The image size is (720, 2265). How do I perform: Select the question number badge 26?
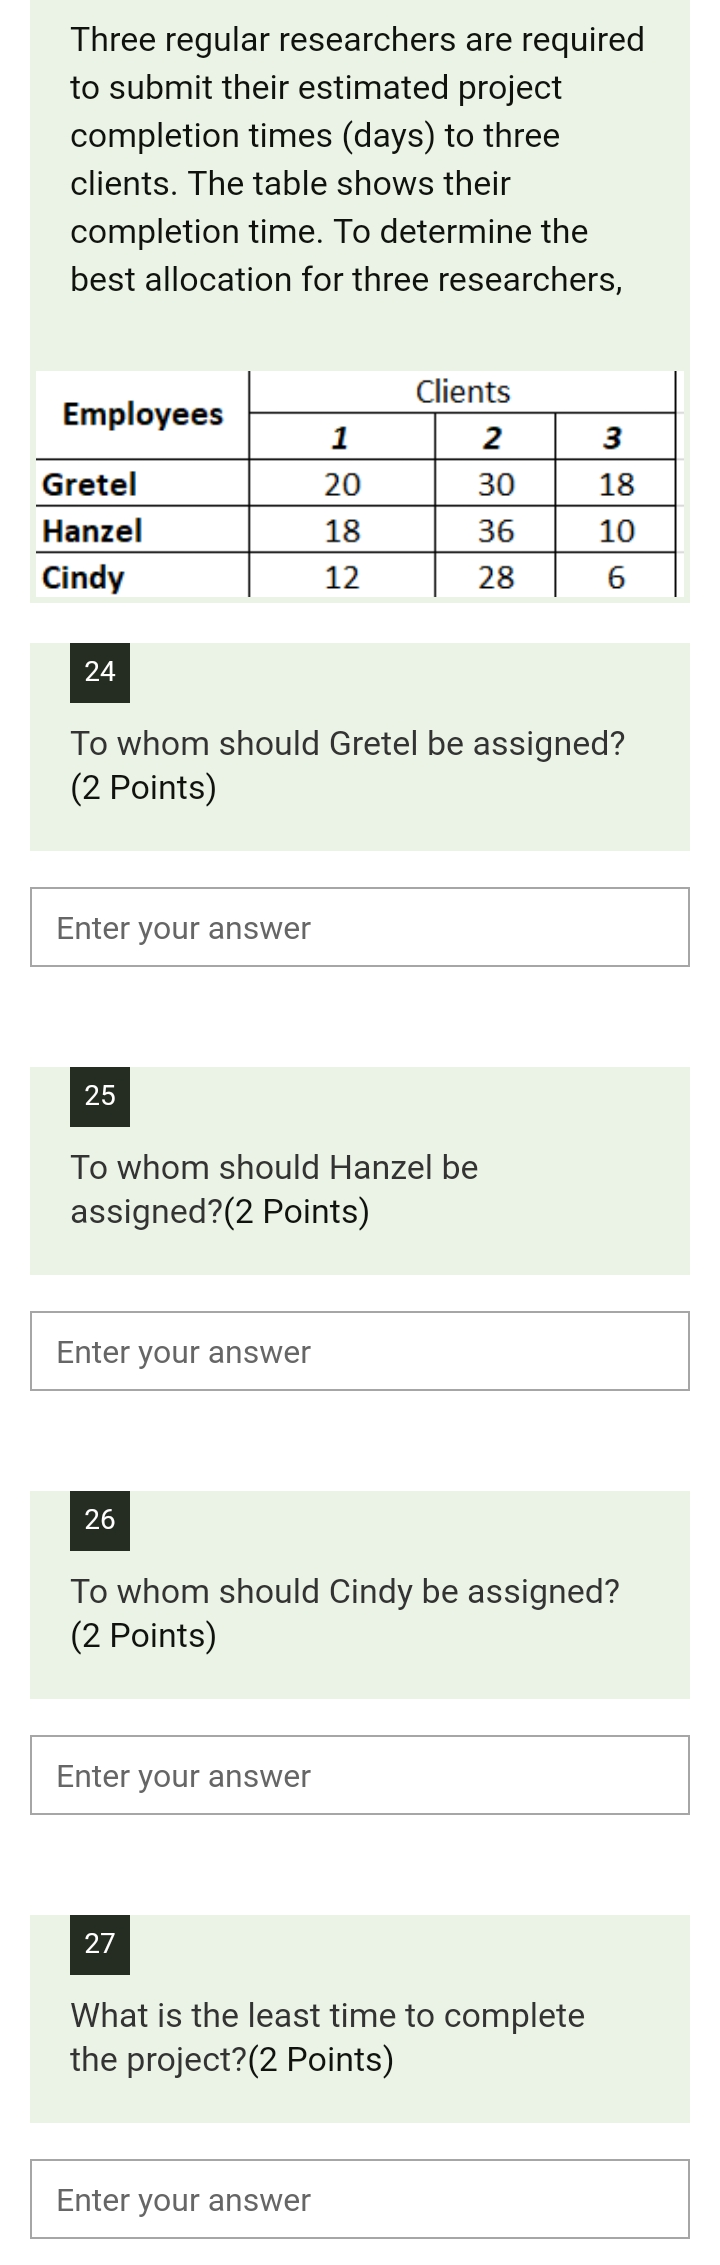pyautogui.click(x=99, y=1519)
